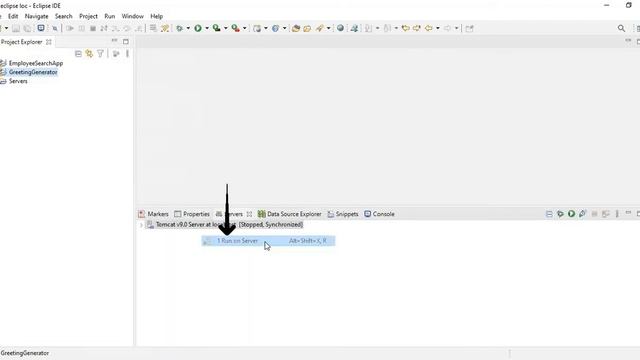This screenshot has width=640, height=360.
Task: Click the Terminate stop-square toolbar icon
Action: (x=93, y=28)
